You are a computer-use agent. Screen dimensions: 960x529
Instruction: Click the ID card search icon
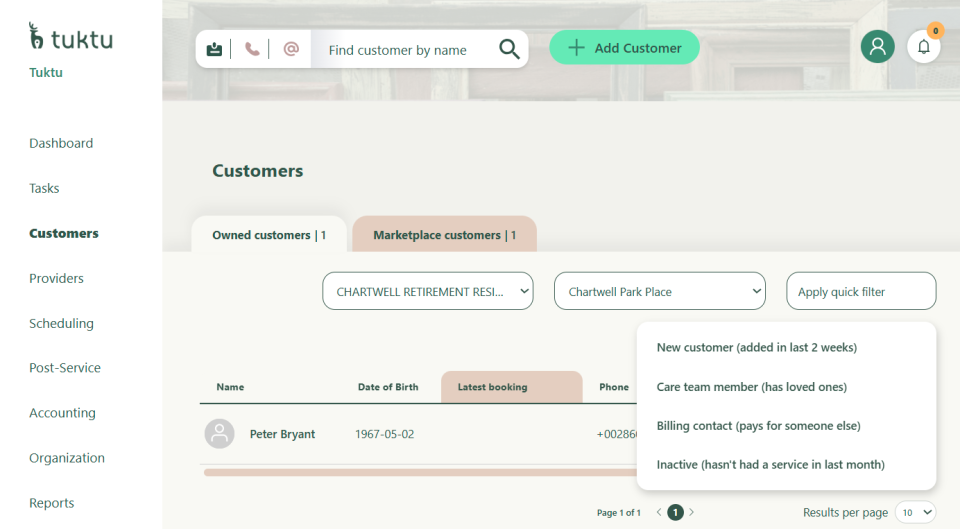click(214, 49)
